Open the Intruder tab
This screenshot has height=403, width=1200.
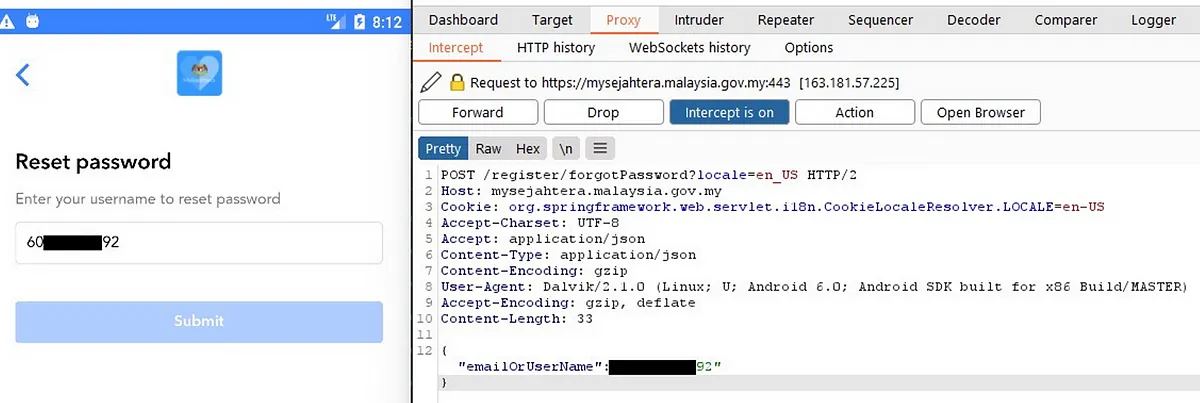pyautogui.click(x=699, y=20)
